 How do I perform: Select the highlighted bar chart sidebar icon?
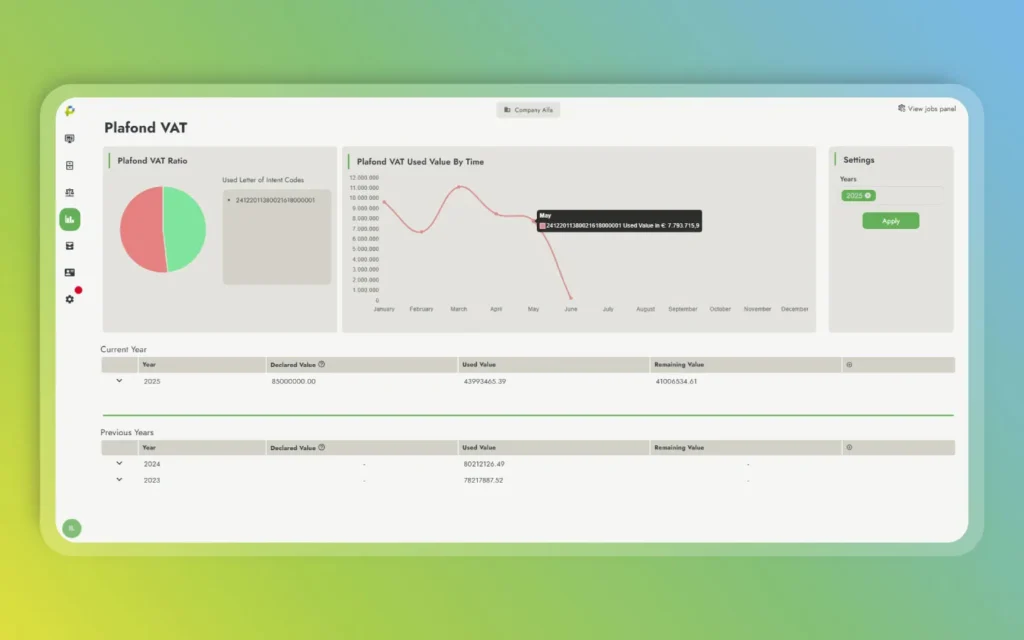pos(69,219)
